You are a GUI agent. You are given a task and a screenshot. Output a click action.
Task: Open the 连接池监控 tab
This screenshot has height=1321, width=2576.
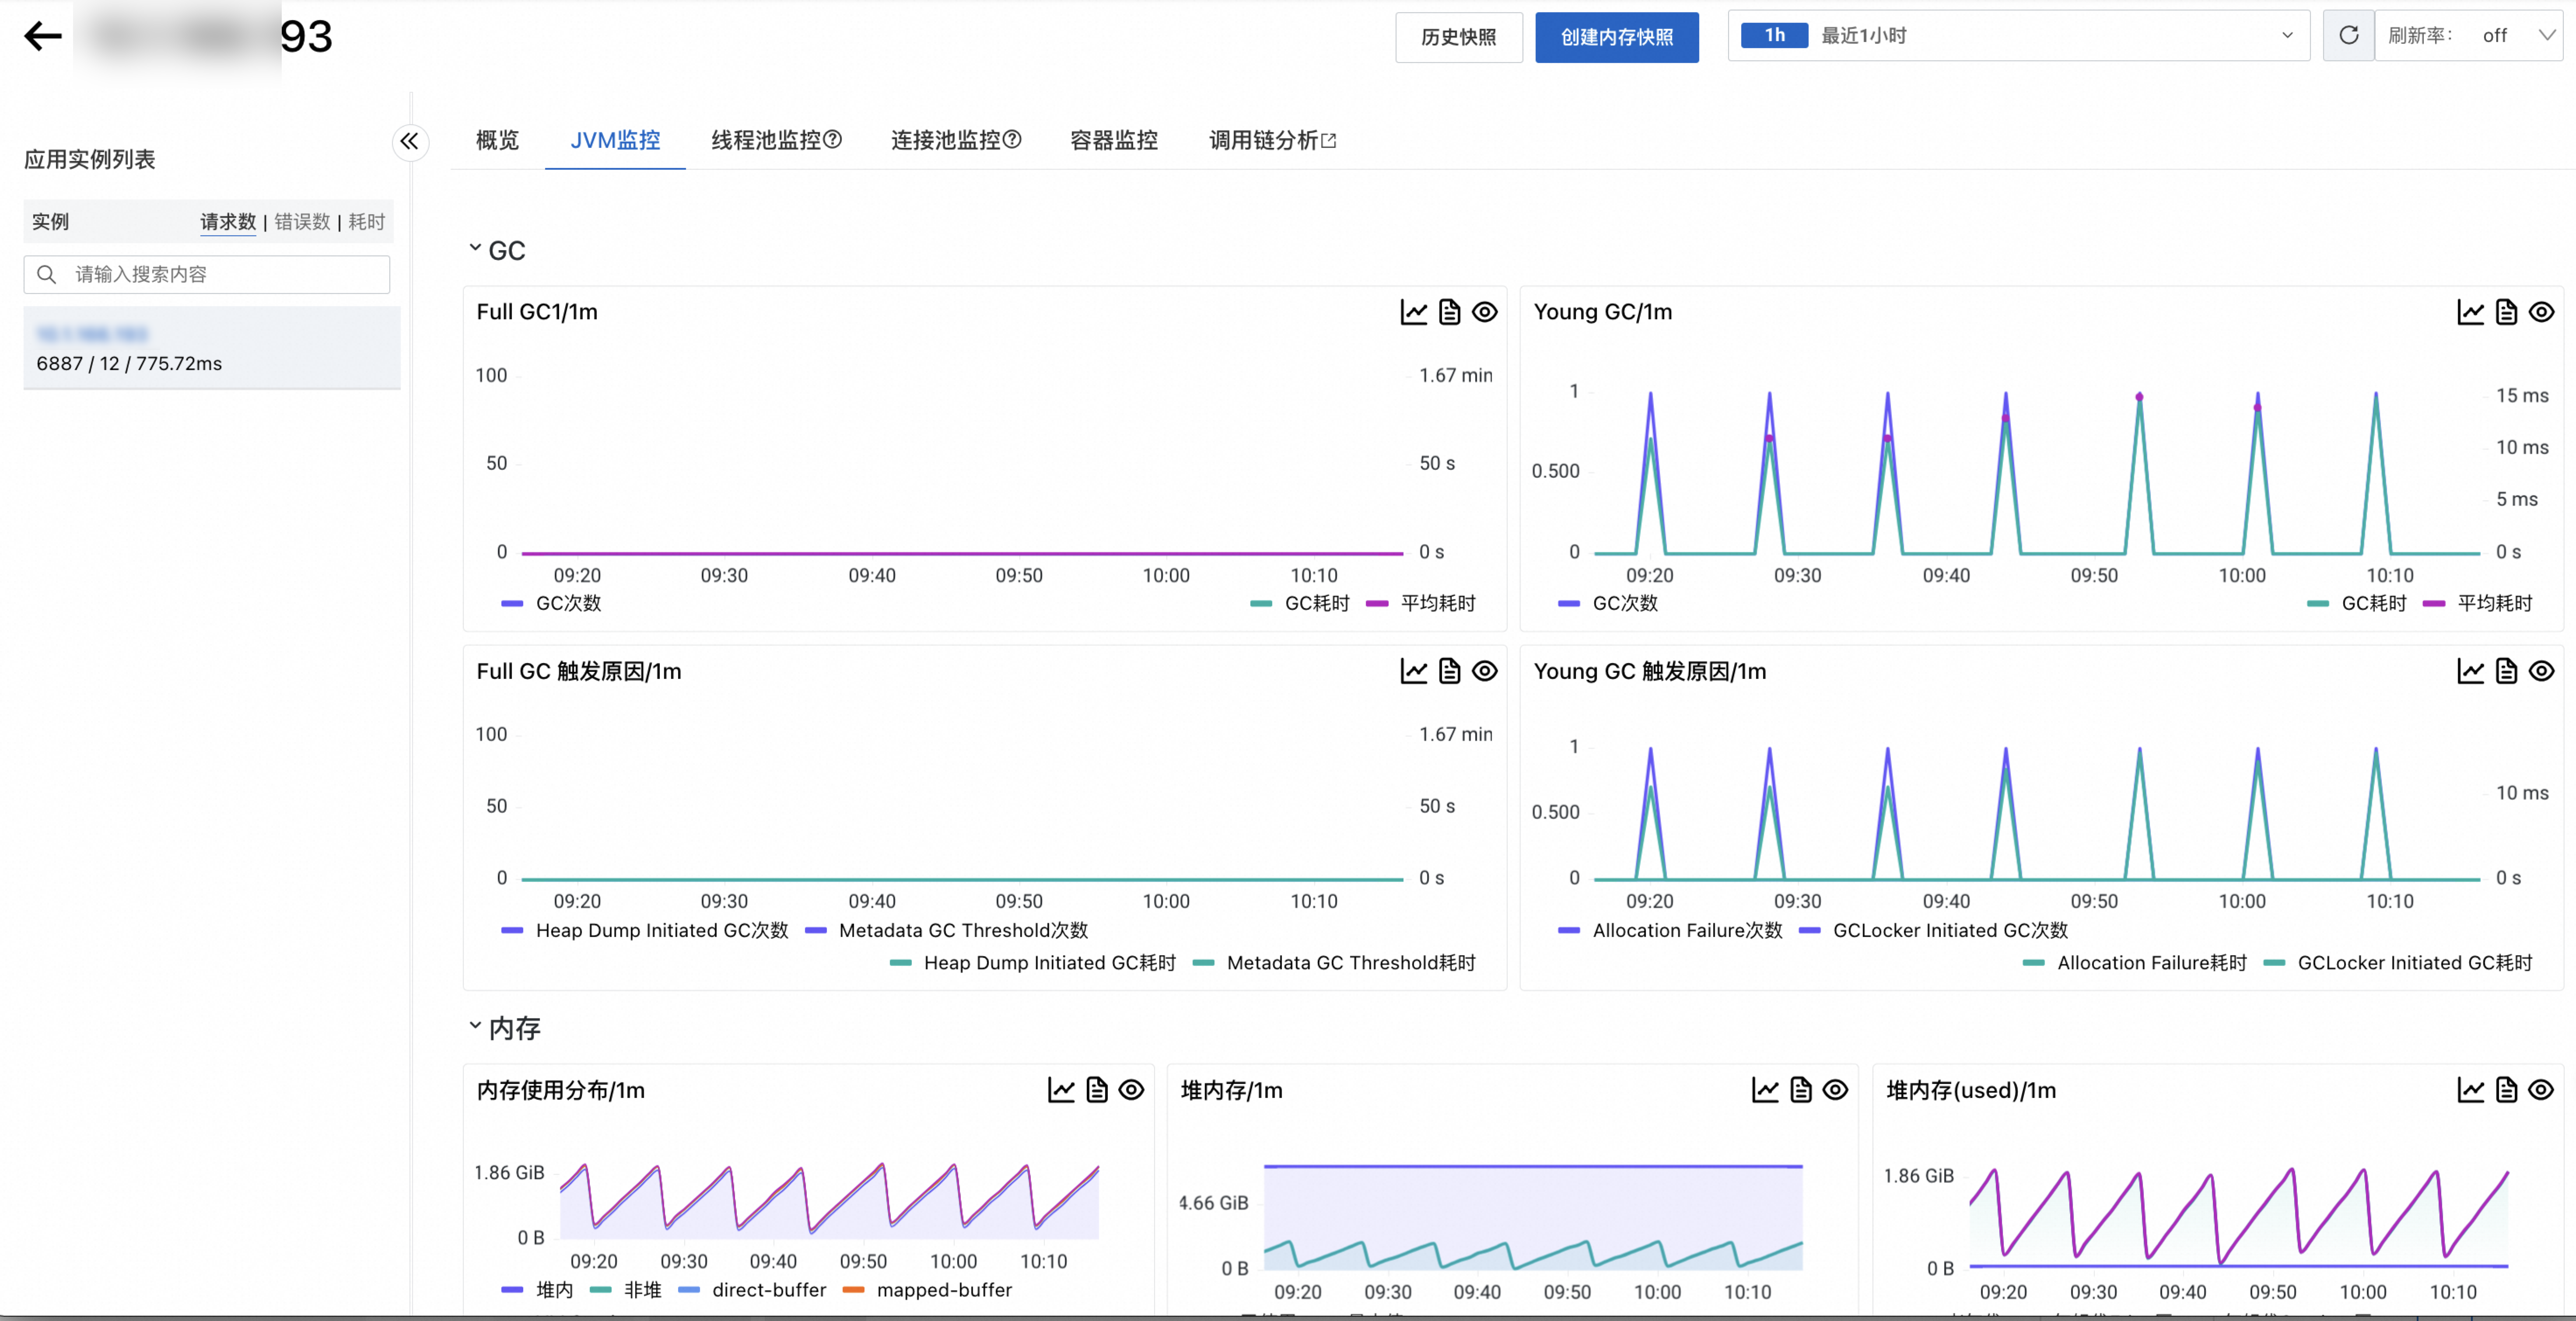coord(945,140)
